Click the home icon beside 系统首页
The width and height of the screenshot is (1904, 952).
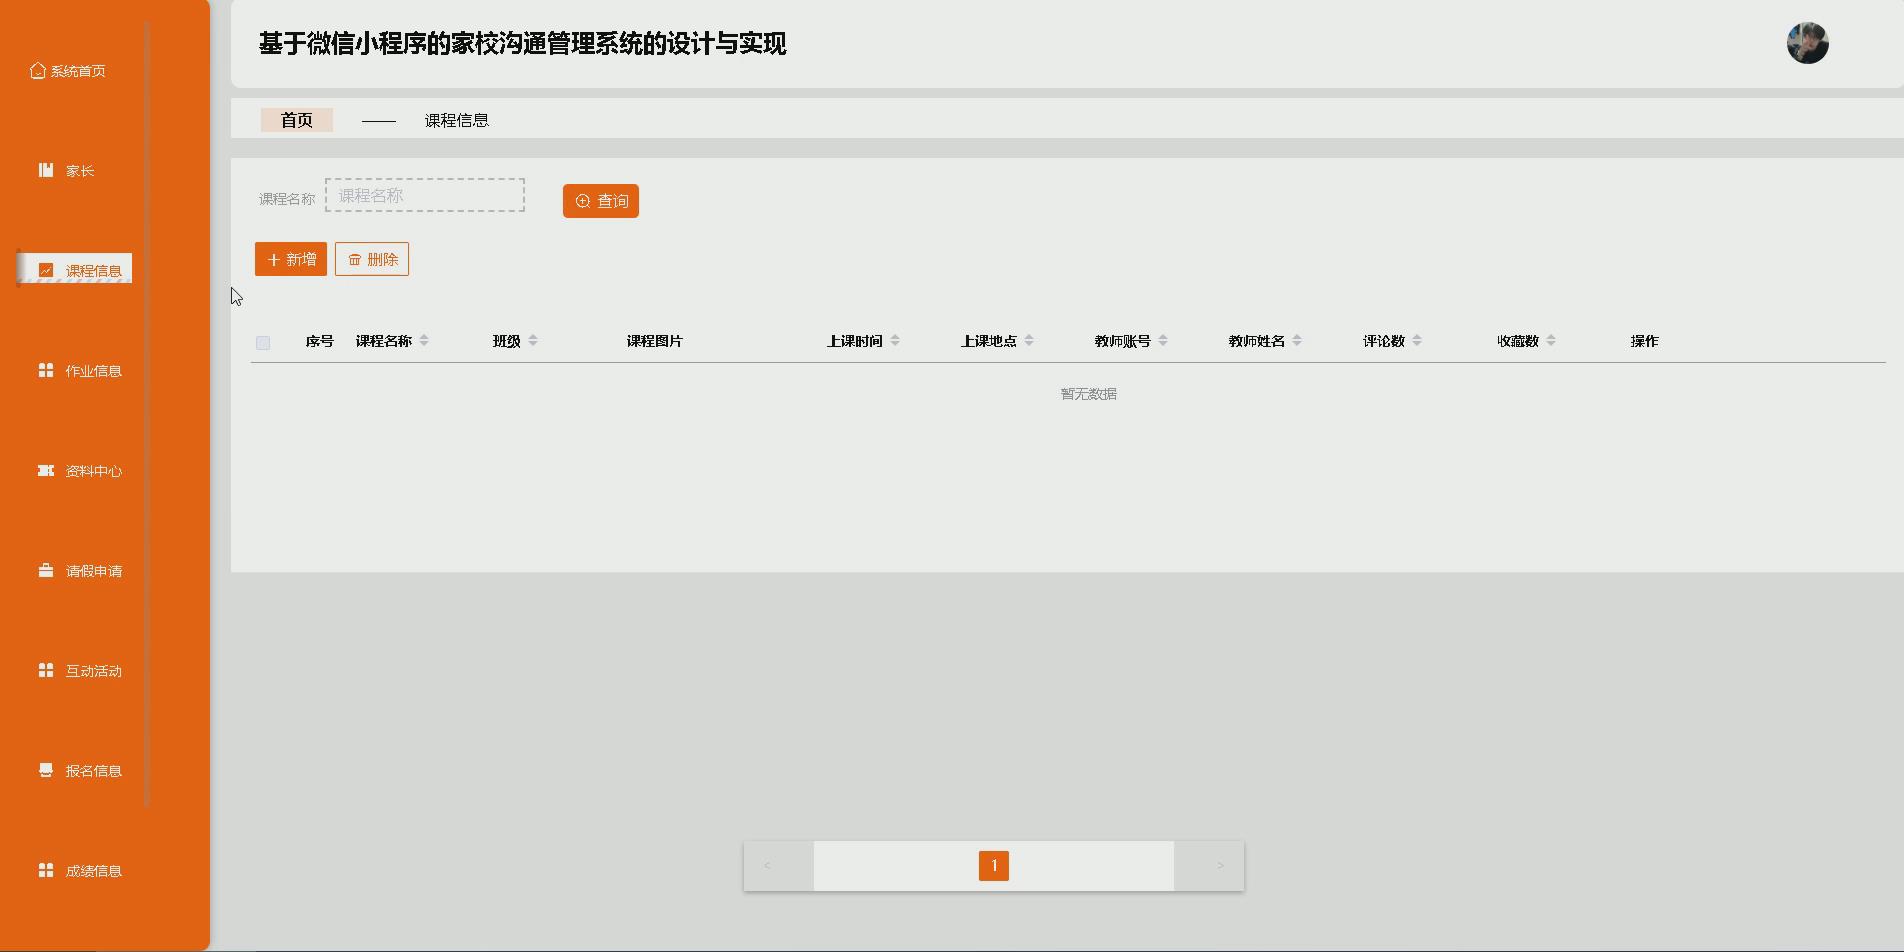[x=38, y=70]
